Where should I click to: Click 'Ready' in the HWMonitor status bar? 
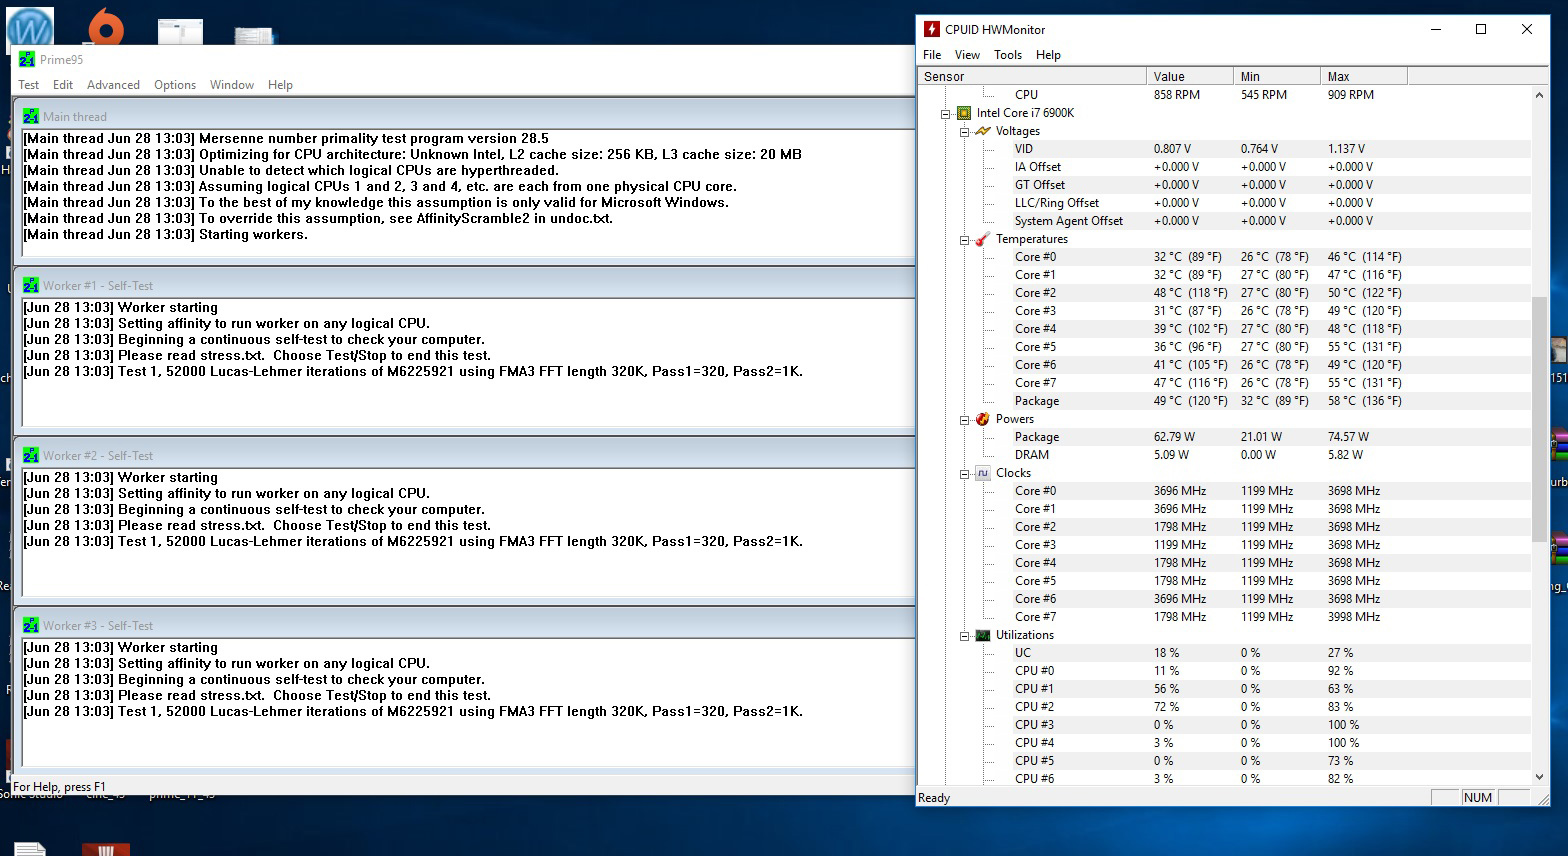pos(934,797)
